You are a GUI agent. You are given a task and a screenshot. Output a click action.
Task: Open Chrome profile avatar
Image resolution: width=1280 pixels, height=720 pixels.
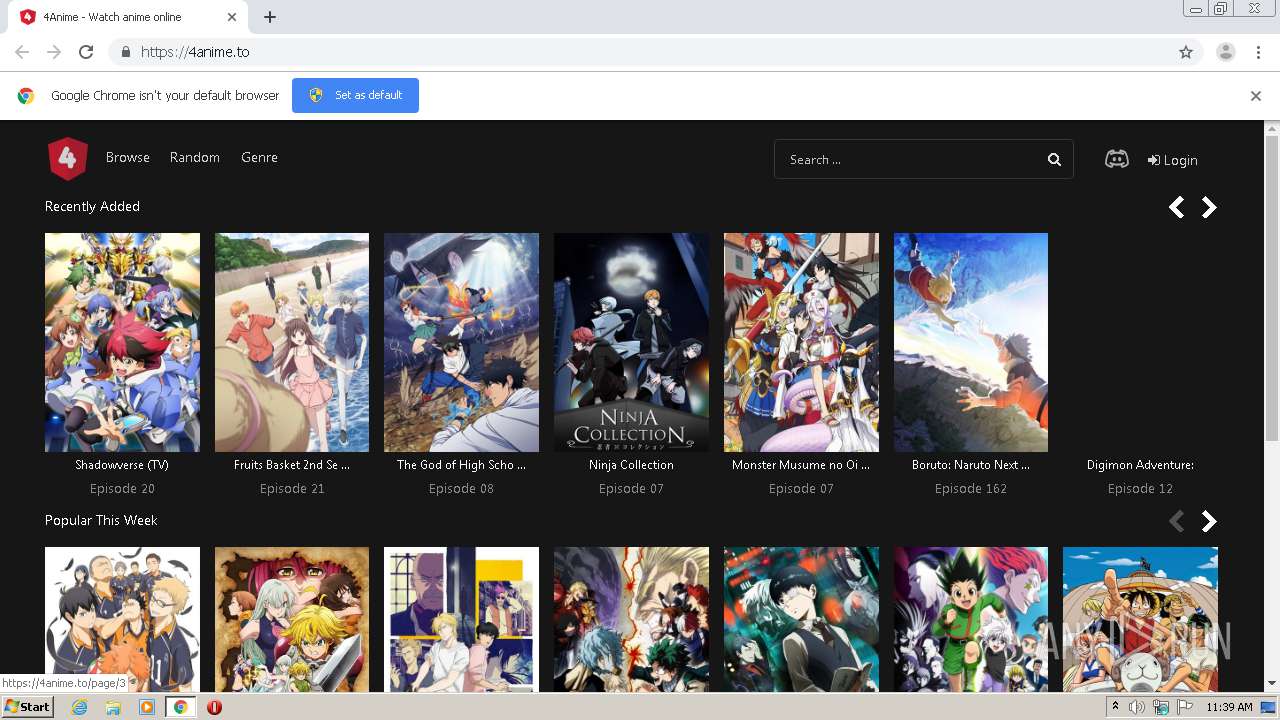click(x=1226, y=52)
